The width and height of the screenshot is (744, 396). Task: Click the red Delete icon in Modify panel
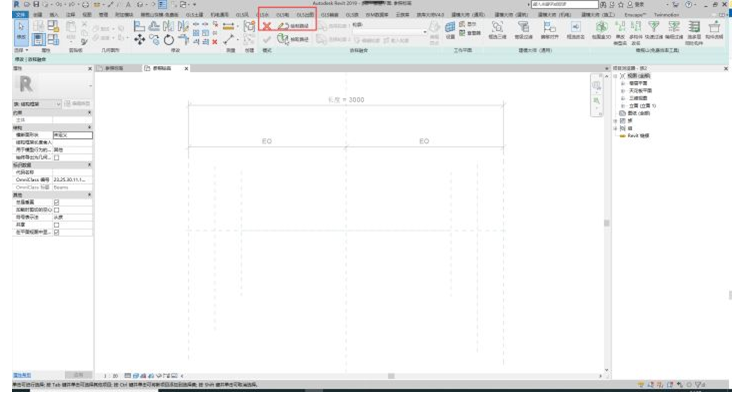point(214,42)
